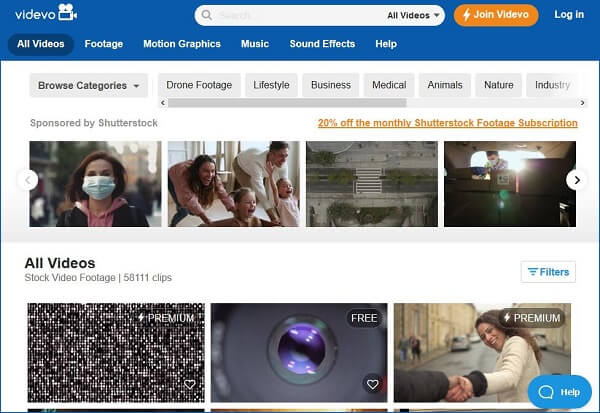
Task: Click the search magnifier icon
Action: (207, 15)
